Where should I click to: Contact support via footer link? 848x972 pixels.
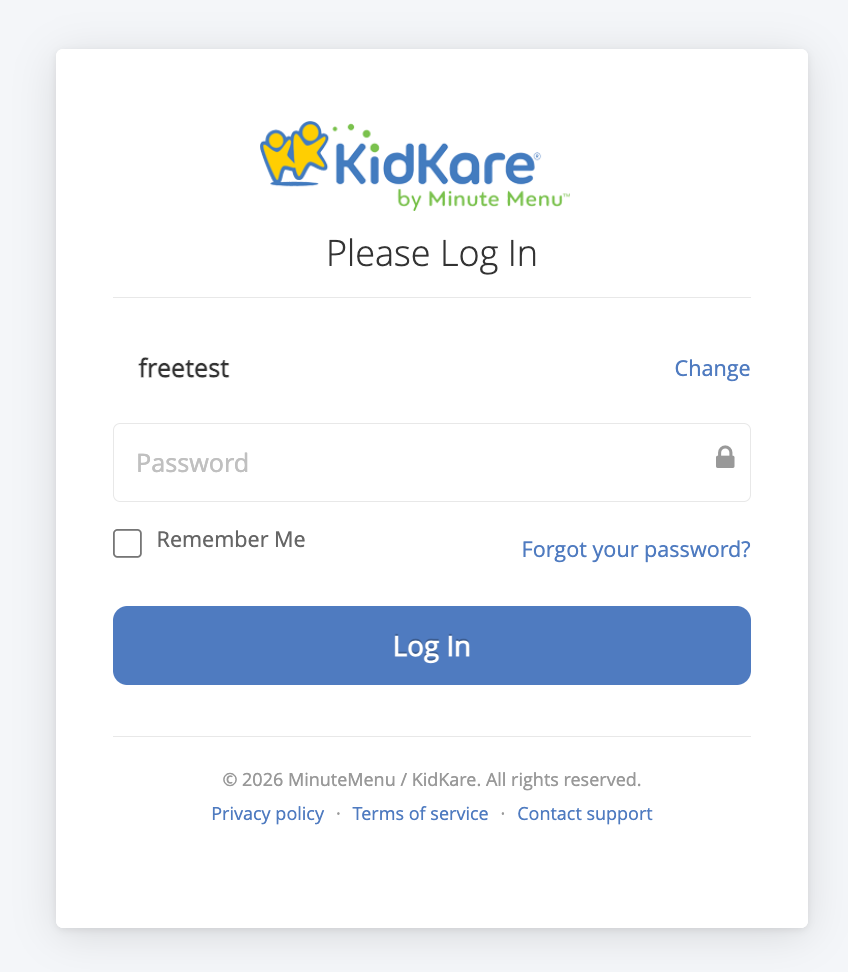[x=584, y=813]
